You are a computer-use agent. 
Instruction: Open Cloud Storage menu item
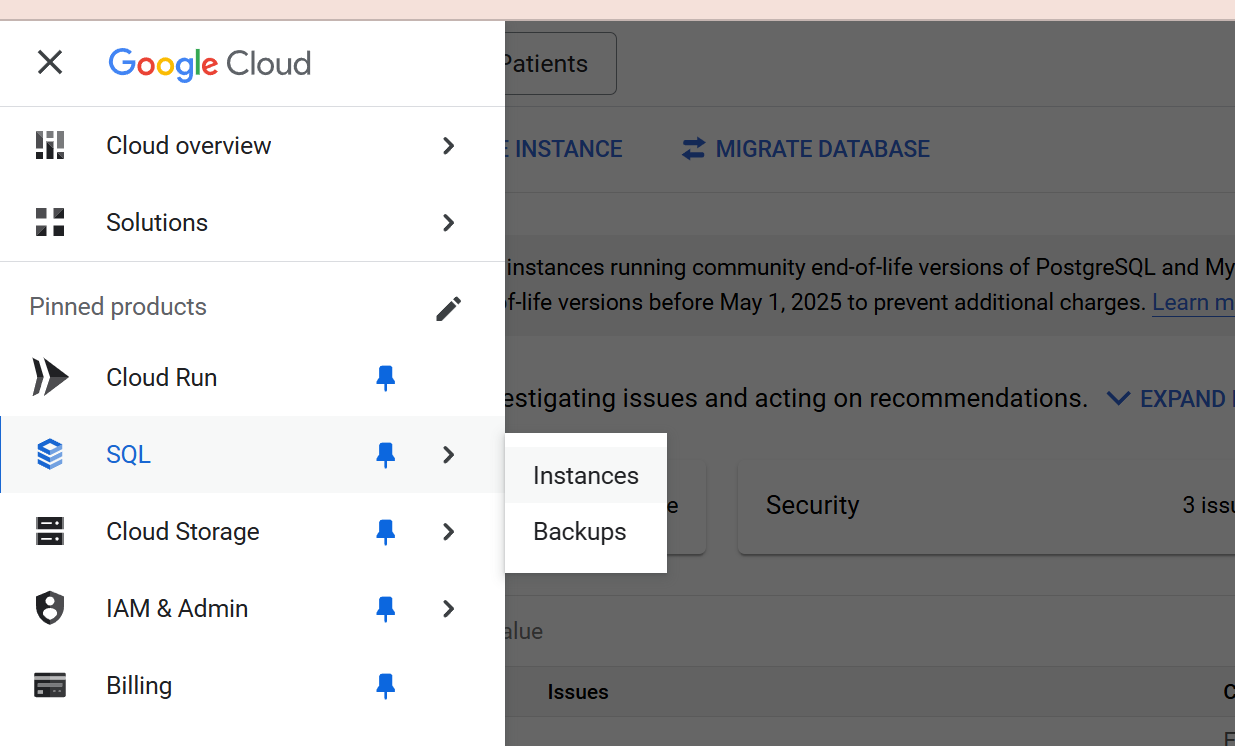pyautogui.click(x=252, y=531)
